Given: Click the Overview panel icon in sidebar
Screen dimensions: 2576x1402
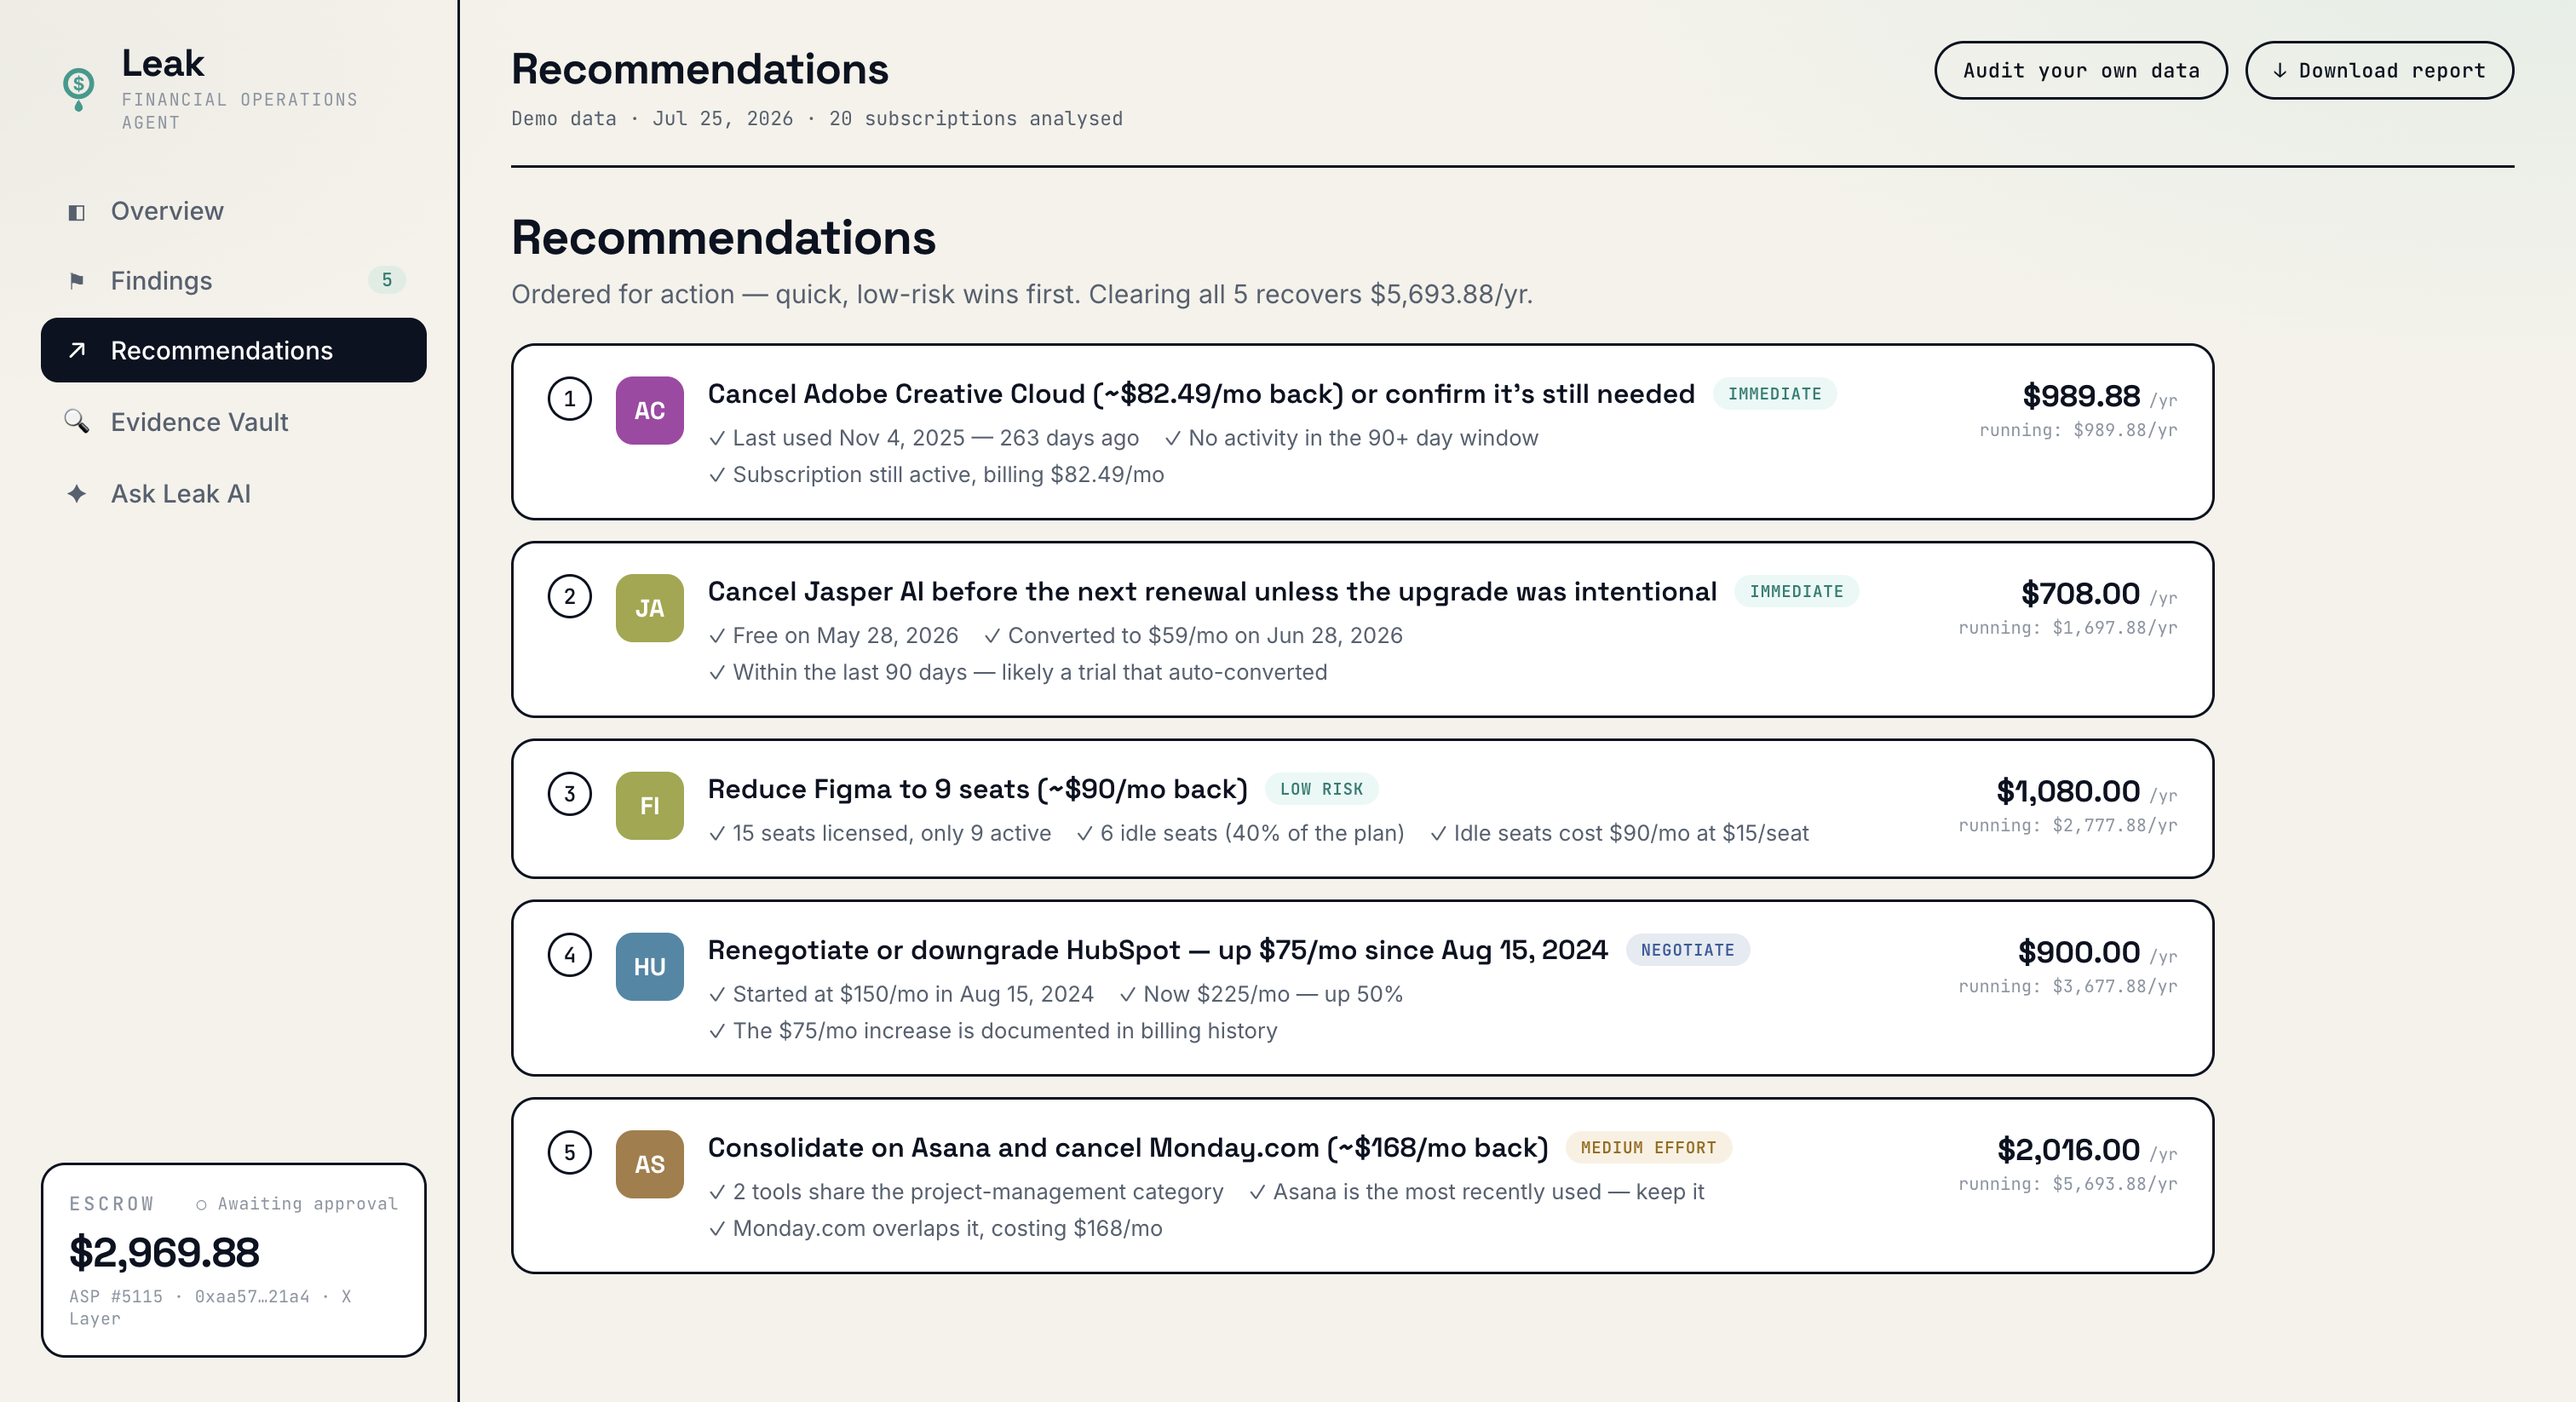Looking at the screenshot, I should (x=76, y=212).
